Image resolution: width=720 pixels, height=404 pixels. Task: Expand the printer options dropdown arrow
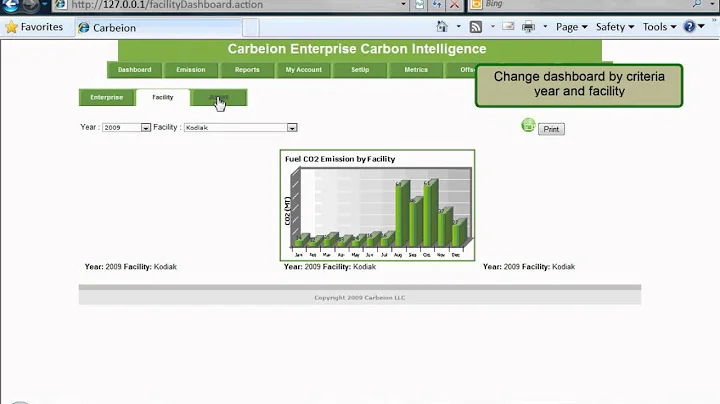[545, 27]
